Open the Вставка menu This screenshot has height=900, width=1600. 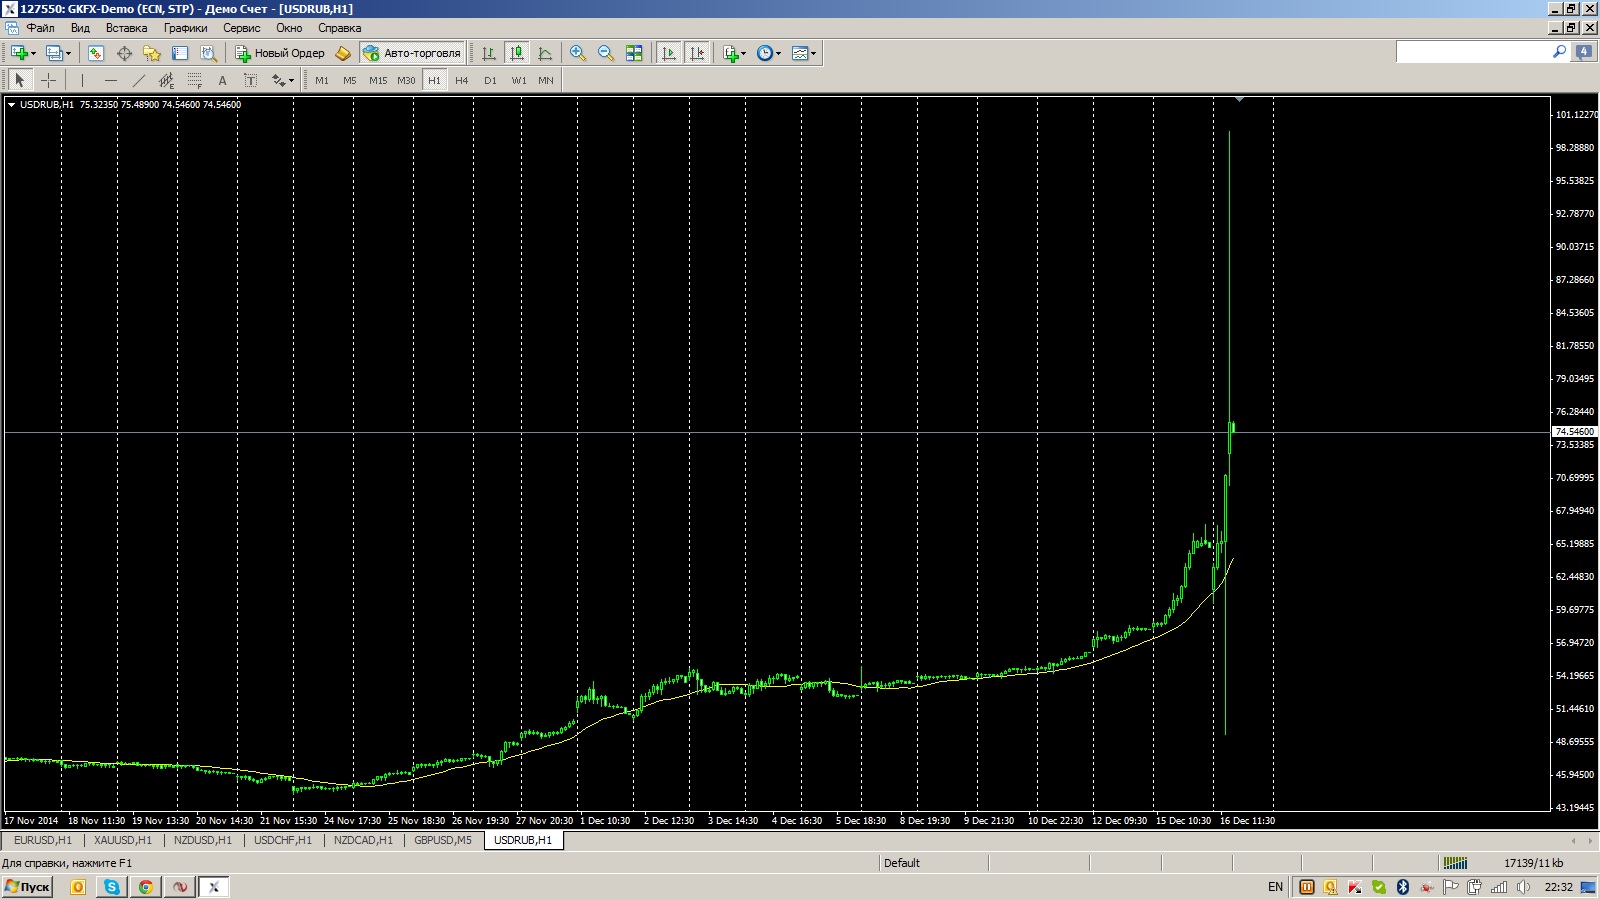point(127,28)
